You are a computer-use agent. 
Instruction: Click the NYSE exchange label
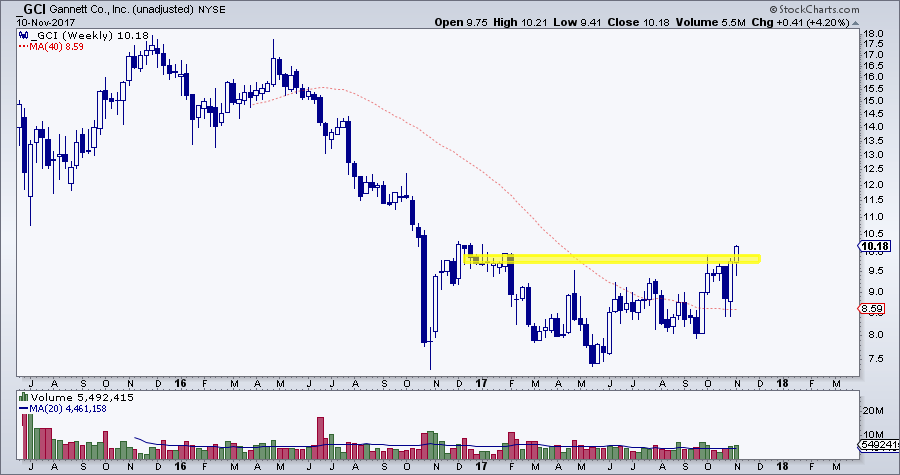click(212, 10)
